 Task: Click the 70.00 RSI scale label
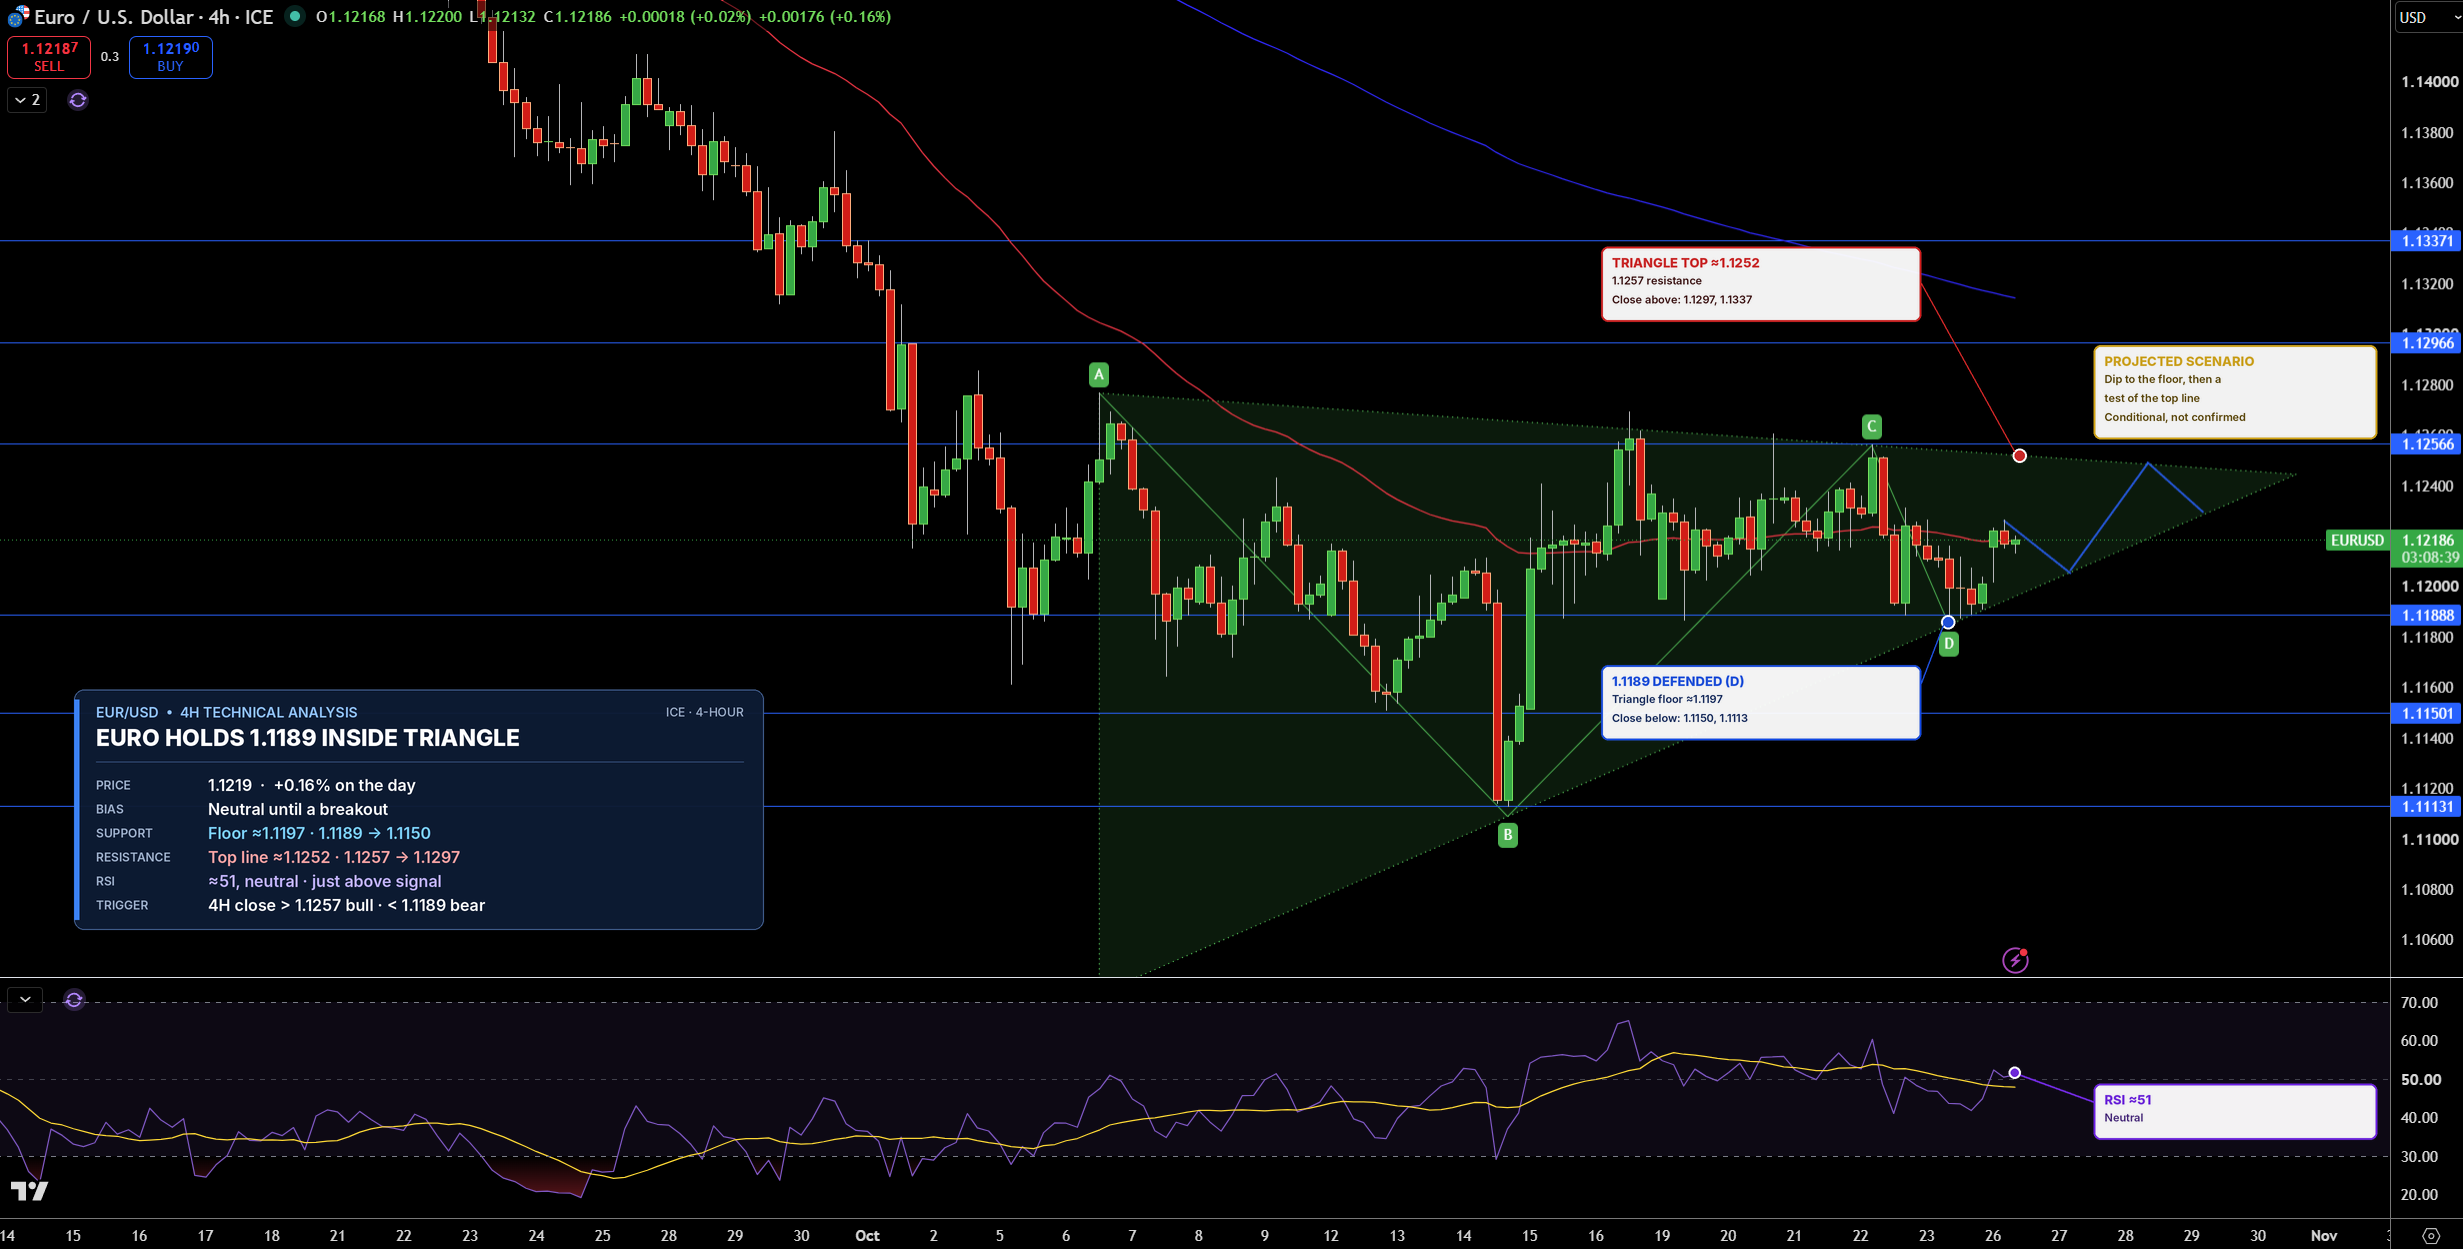pos(2419,1002)
